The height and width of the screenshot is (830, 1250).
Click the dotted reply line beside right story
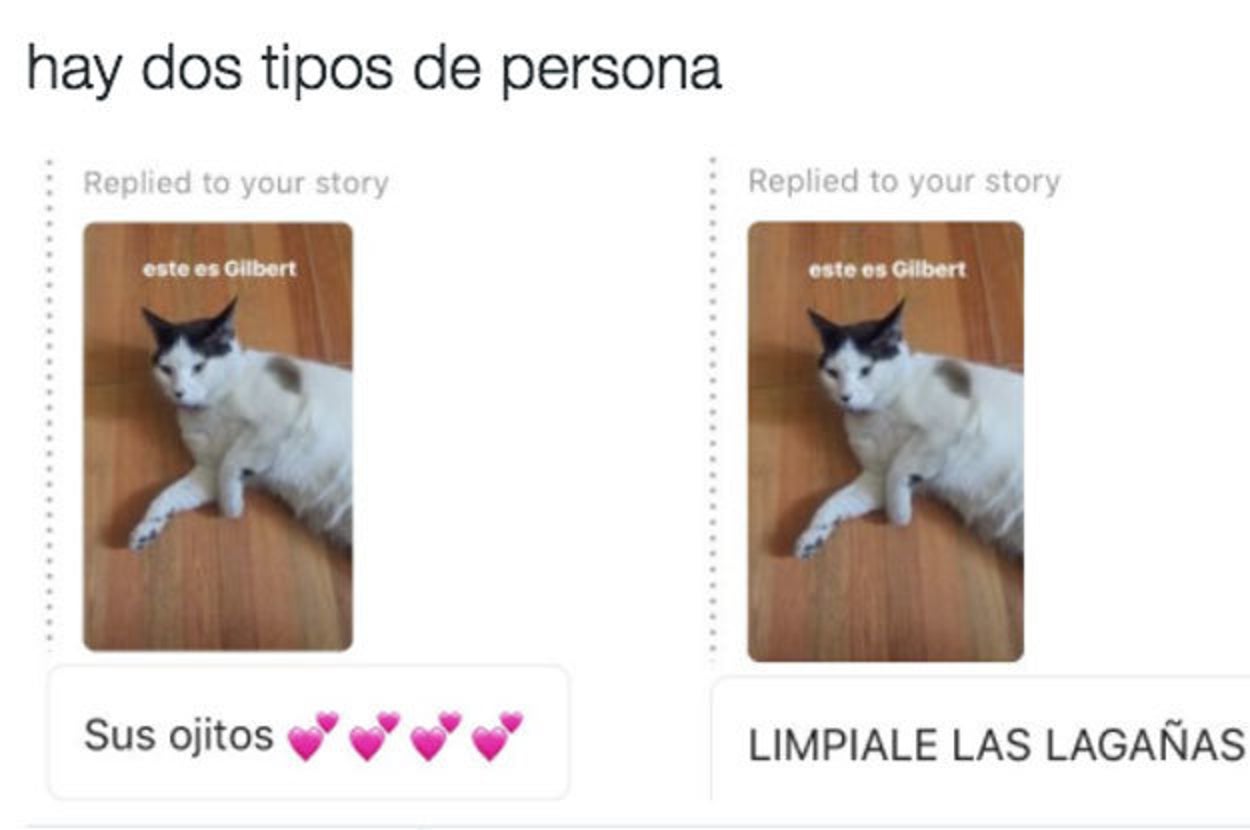tap(713, 408)
